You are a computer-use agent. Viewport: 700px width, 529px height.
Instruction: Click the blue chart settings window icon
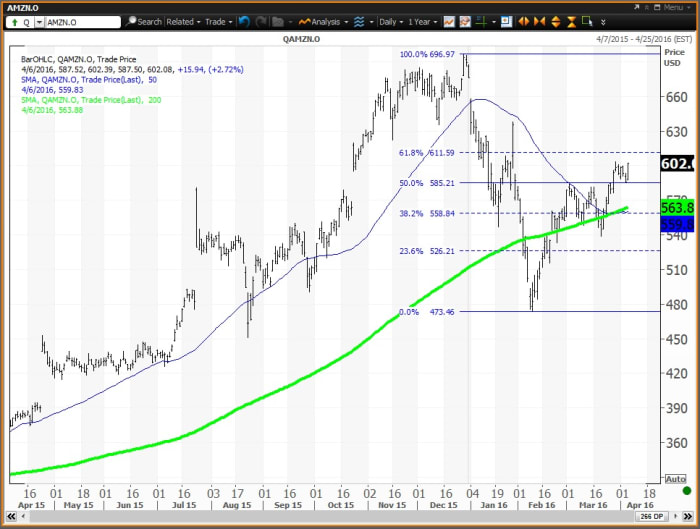pyautogui.click(x=506, y=21)
